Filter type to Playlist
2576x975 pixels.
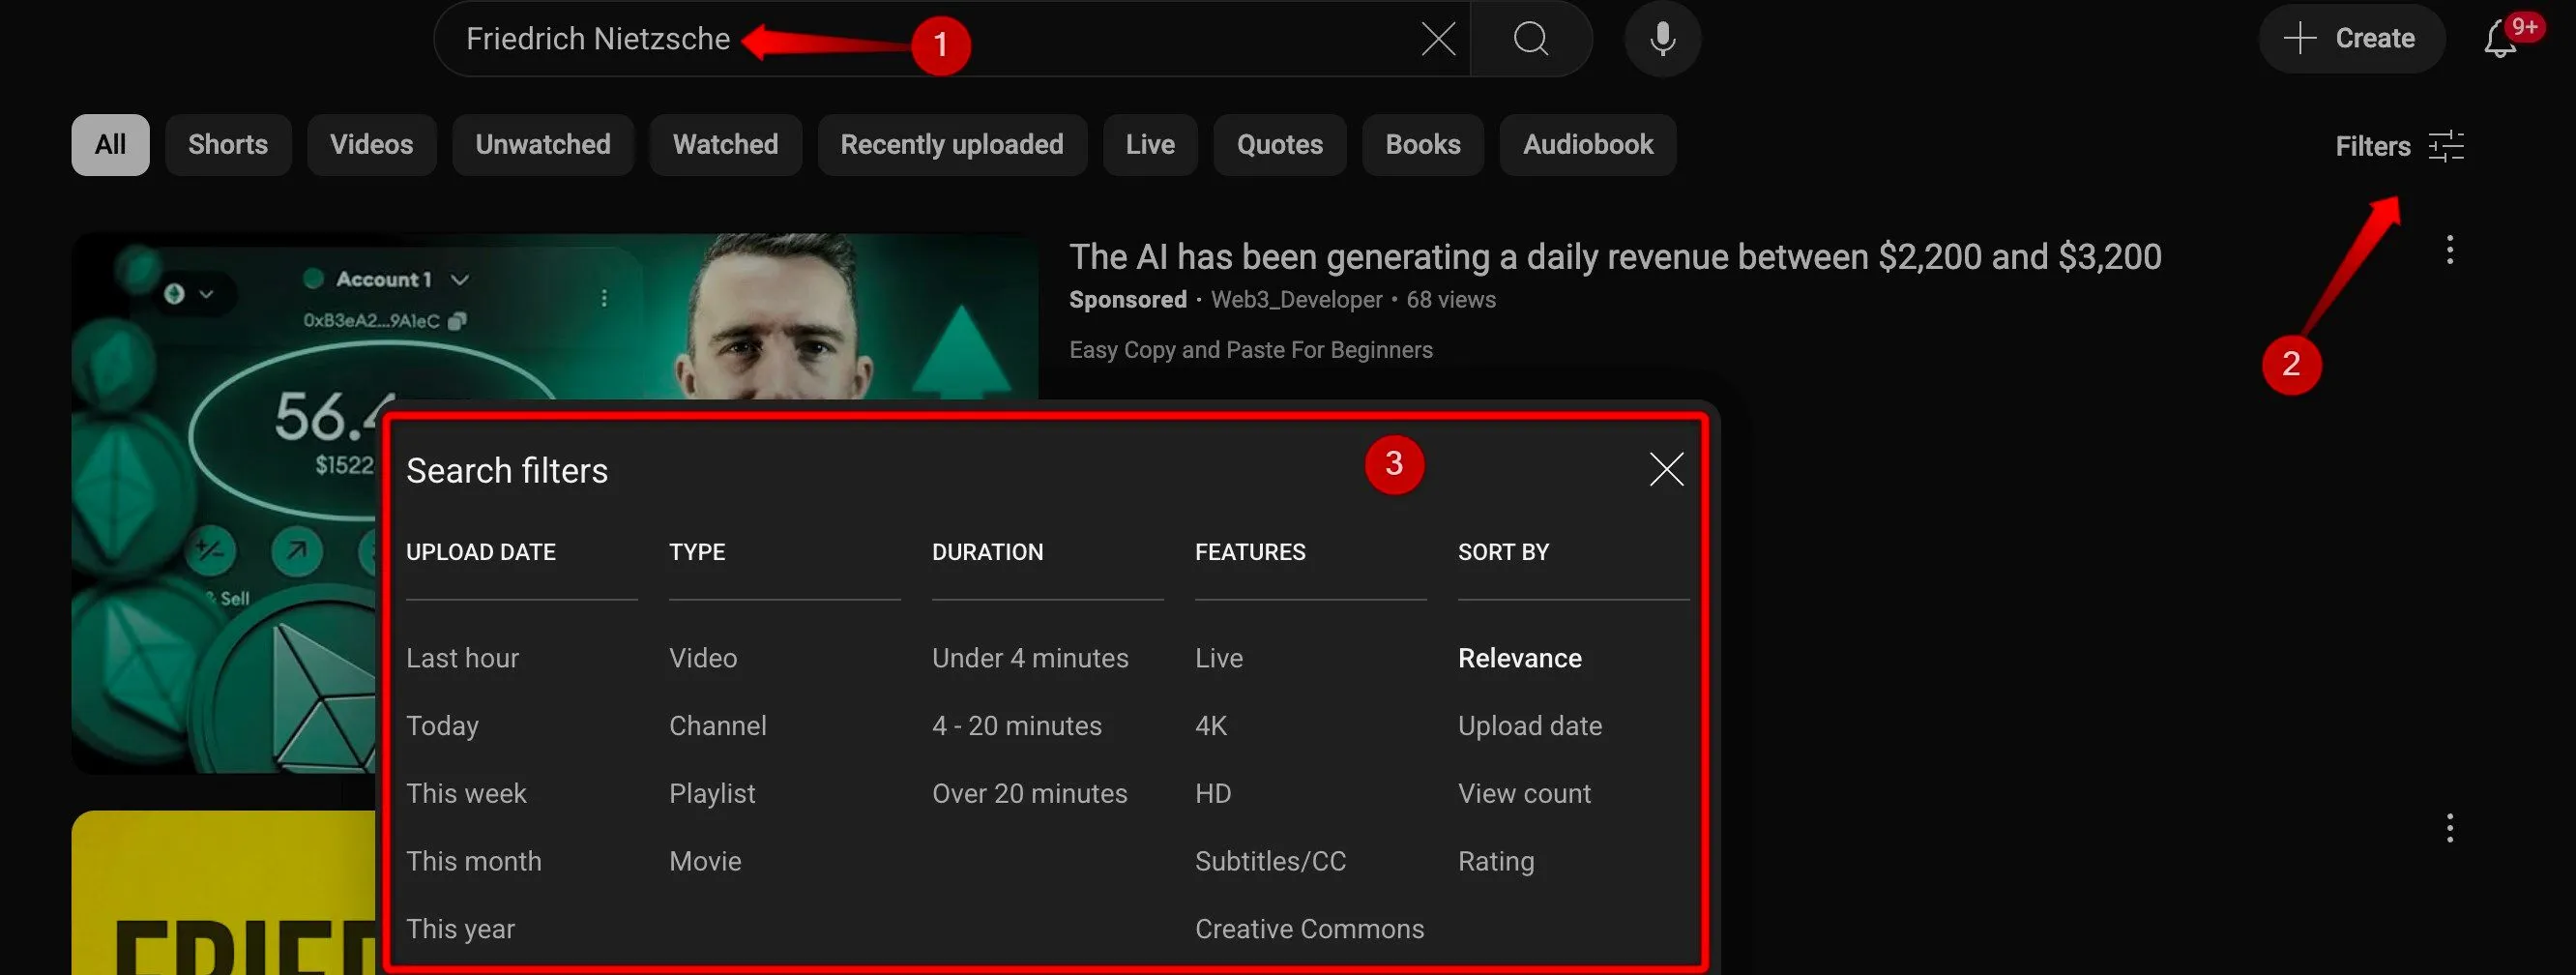coord(712,793)
